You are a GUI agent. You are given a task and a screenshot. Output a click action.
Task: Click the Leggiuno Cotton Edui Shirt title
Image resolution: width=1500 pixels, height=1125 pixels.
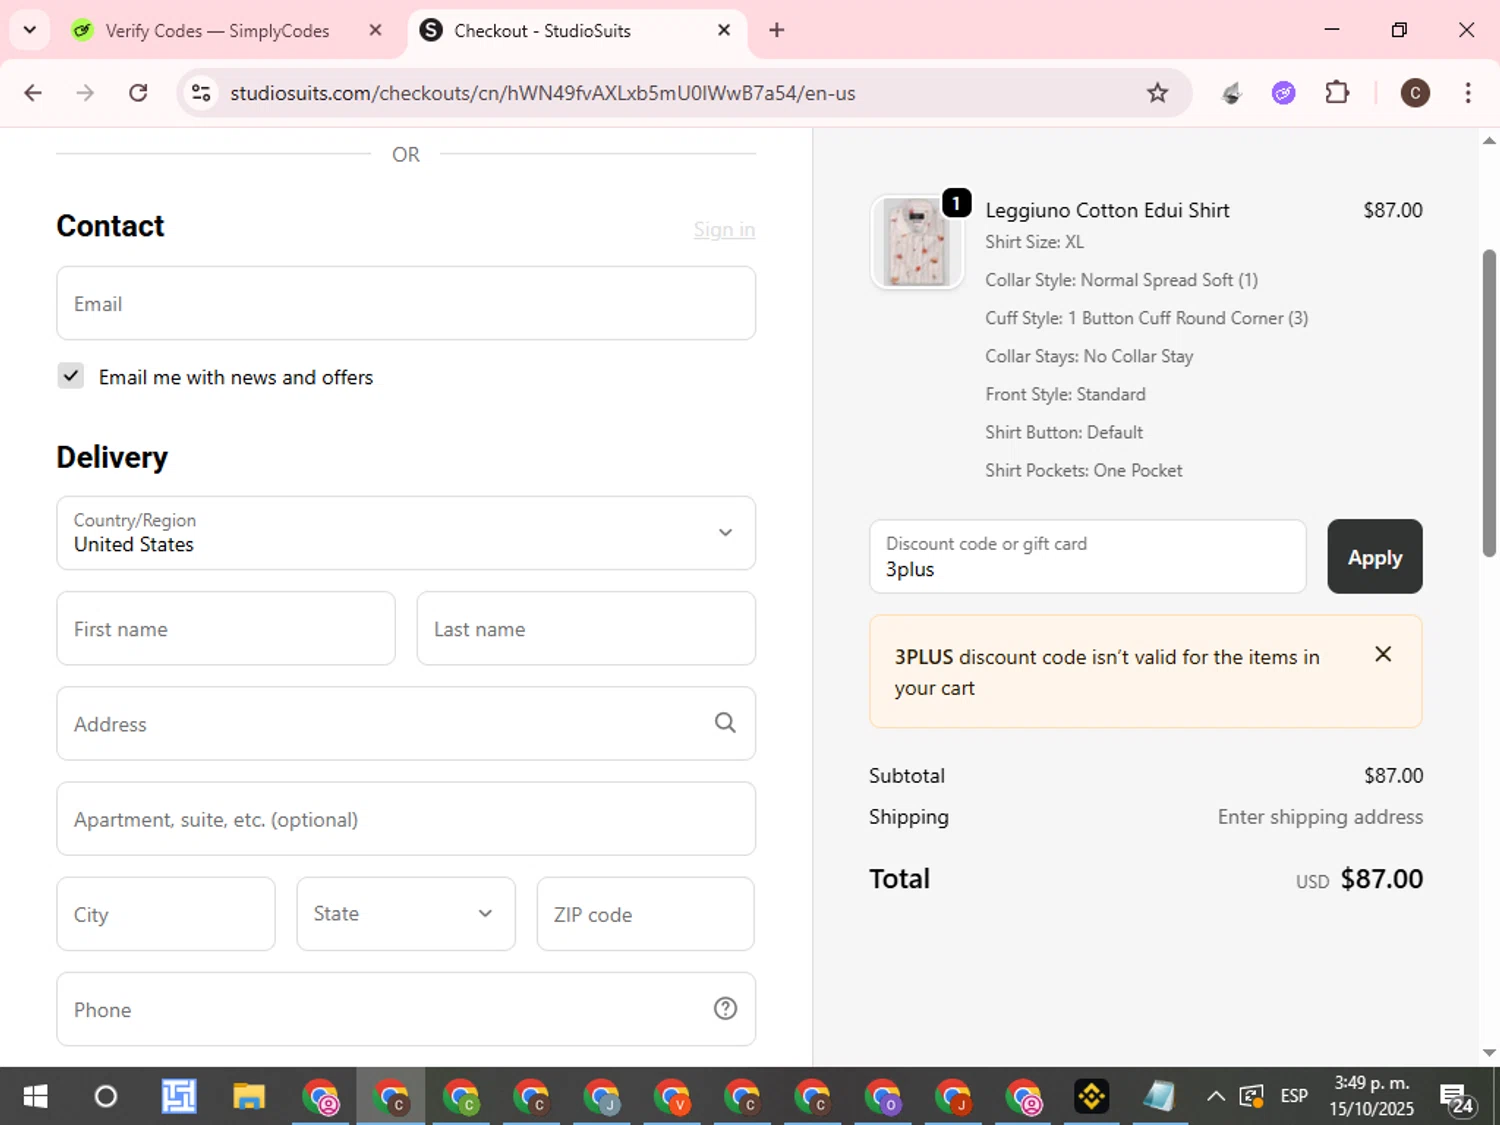[x=1107, y=210]
